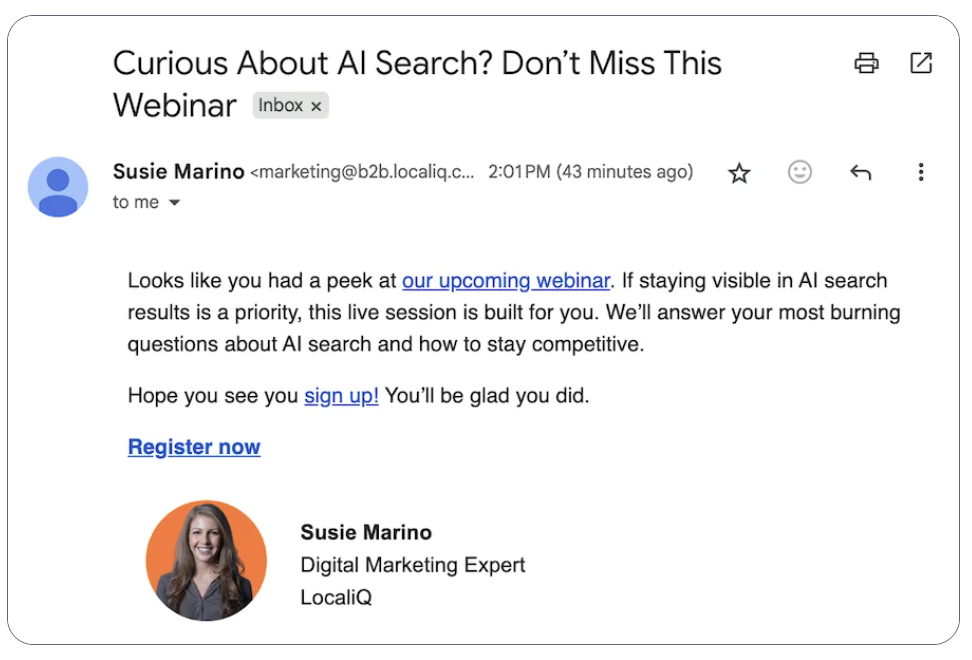The image size is (972, 660).
Task: Remove the Inbox label with the x
Action: [x=316, y=107]
